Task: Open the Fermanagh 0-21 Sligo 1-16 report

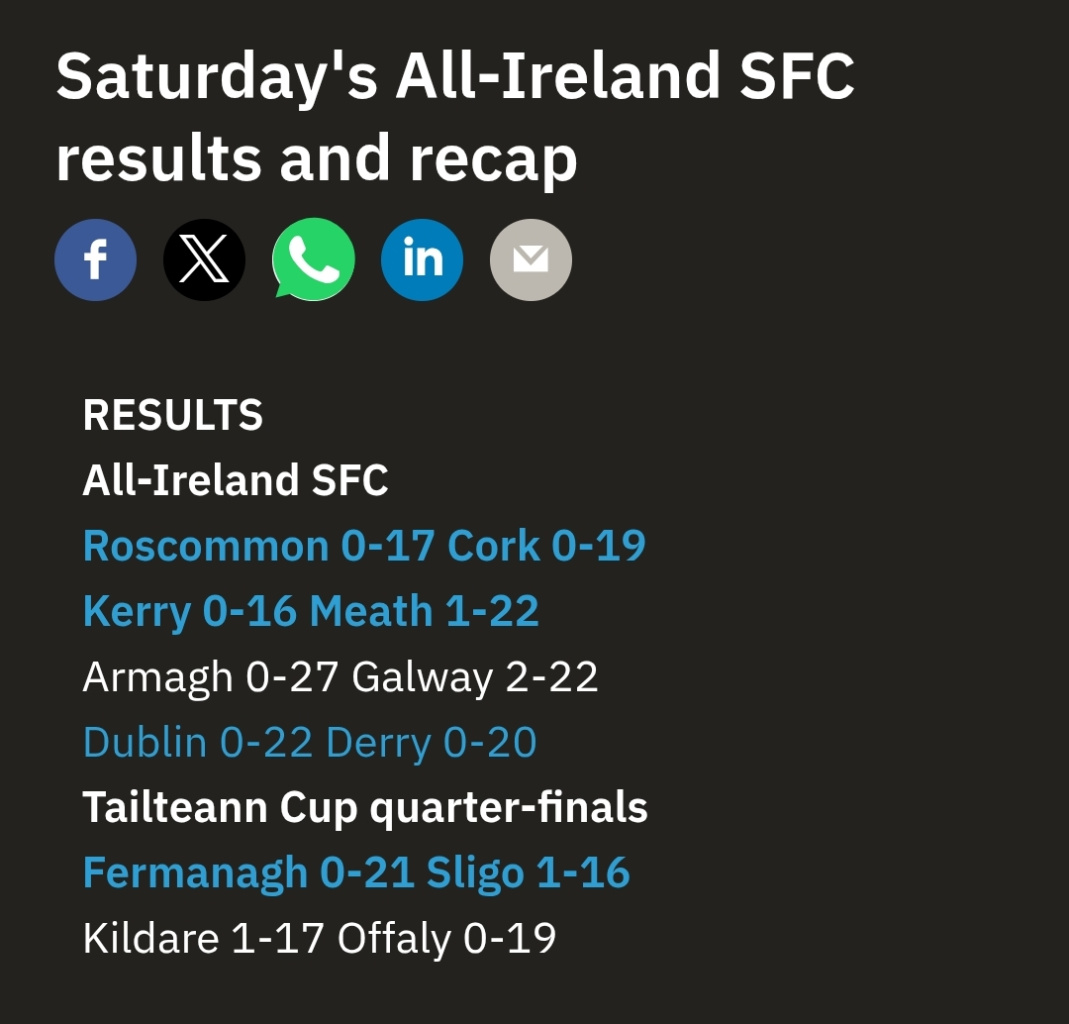Action: (357, 873)
